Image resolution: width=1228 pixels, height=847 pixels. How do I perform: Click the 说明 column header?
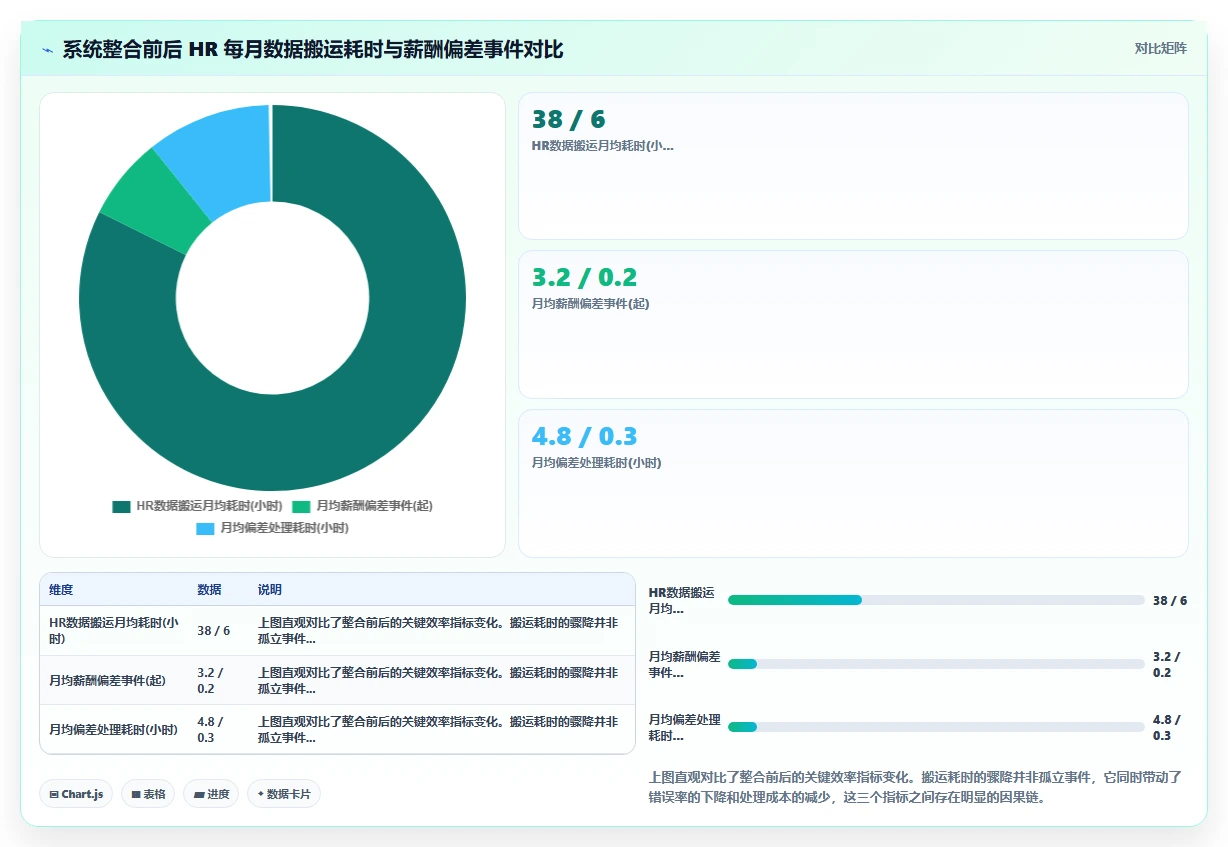(270, 590)
